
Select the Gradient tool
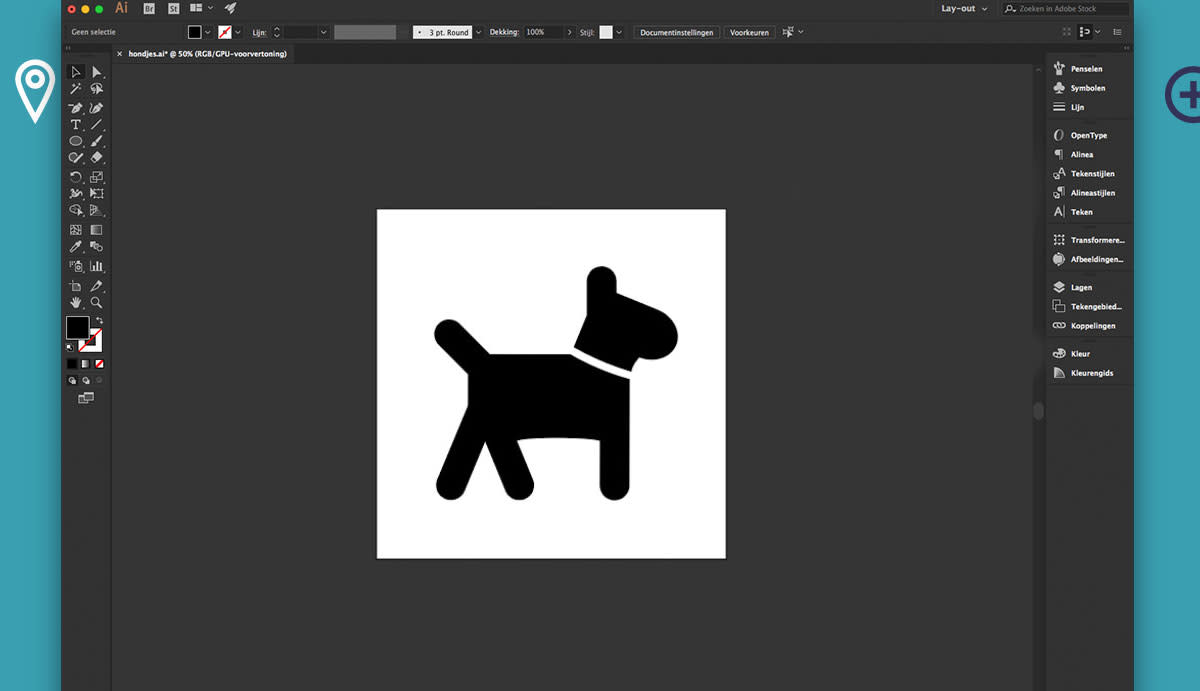(x=97, y=230)
